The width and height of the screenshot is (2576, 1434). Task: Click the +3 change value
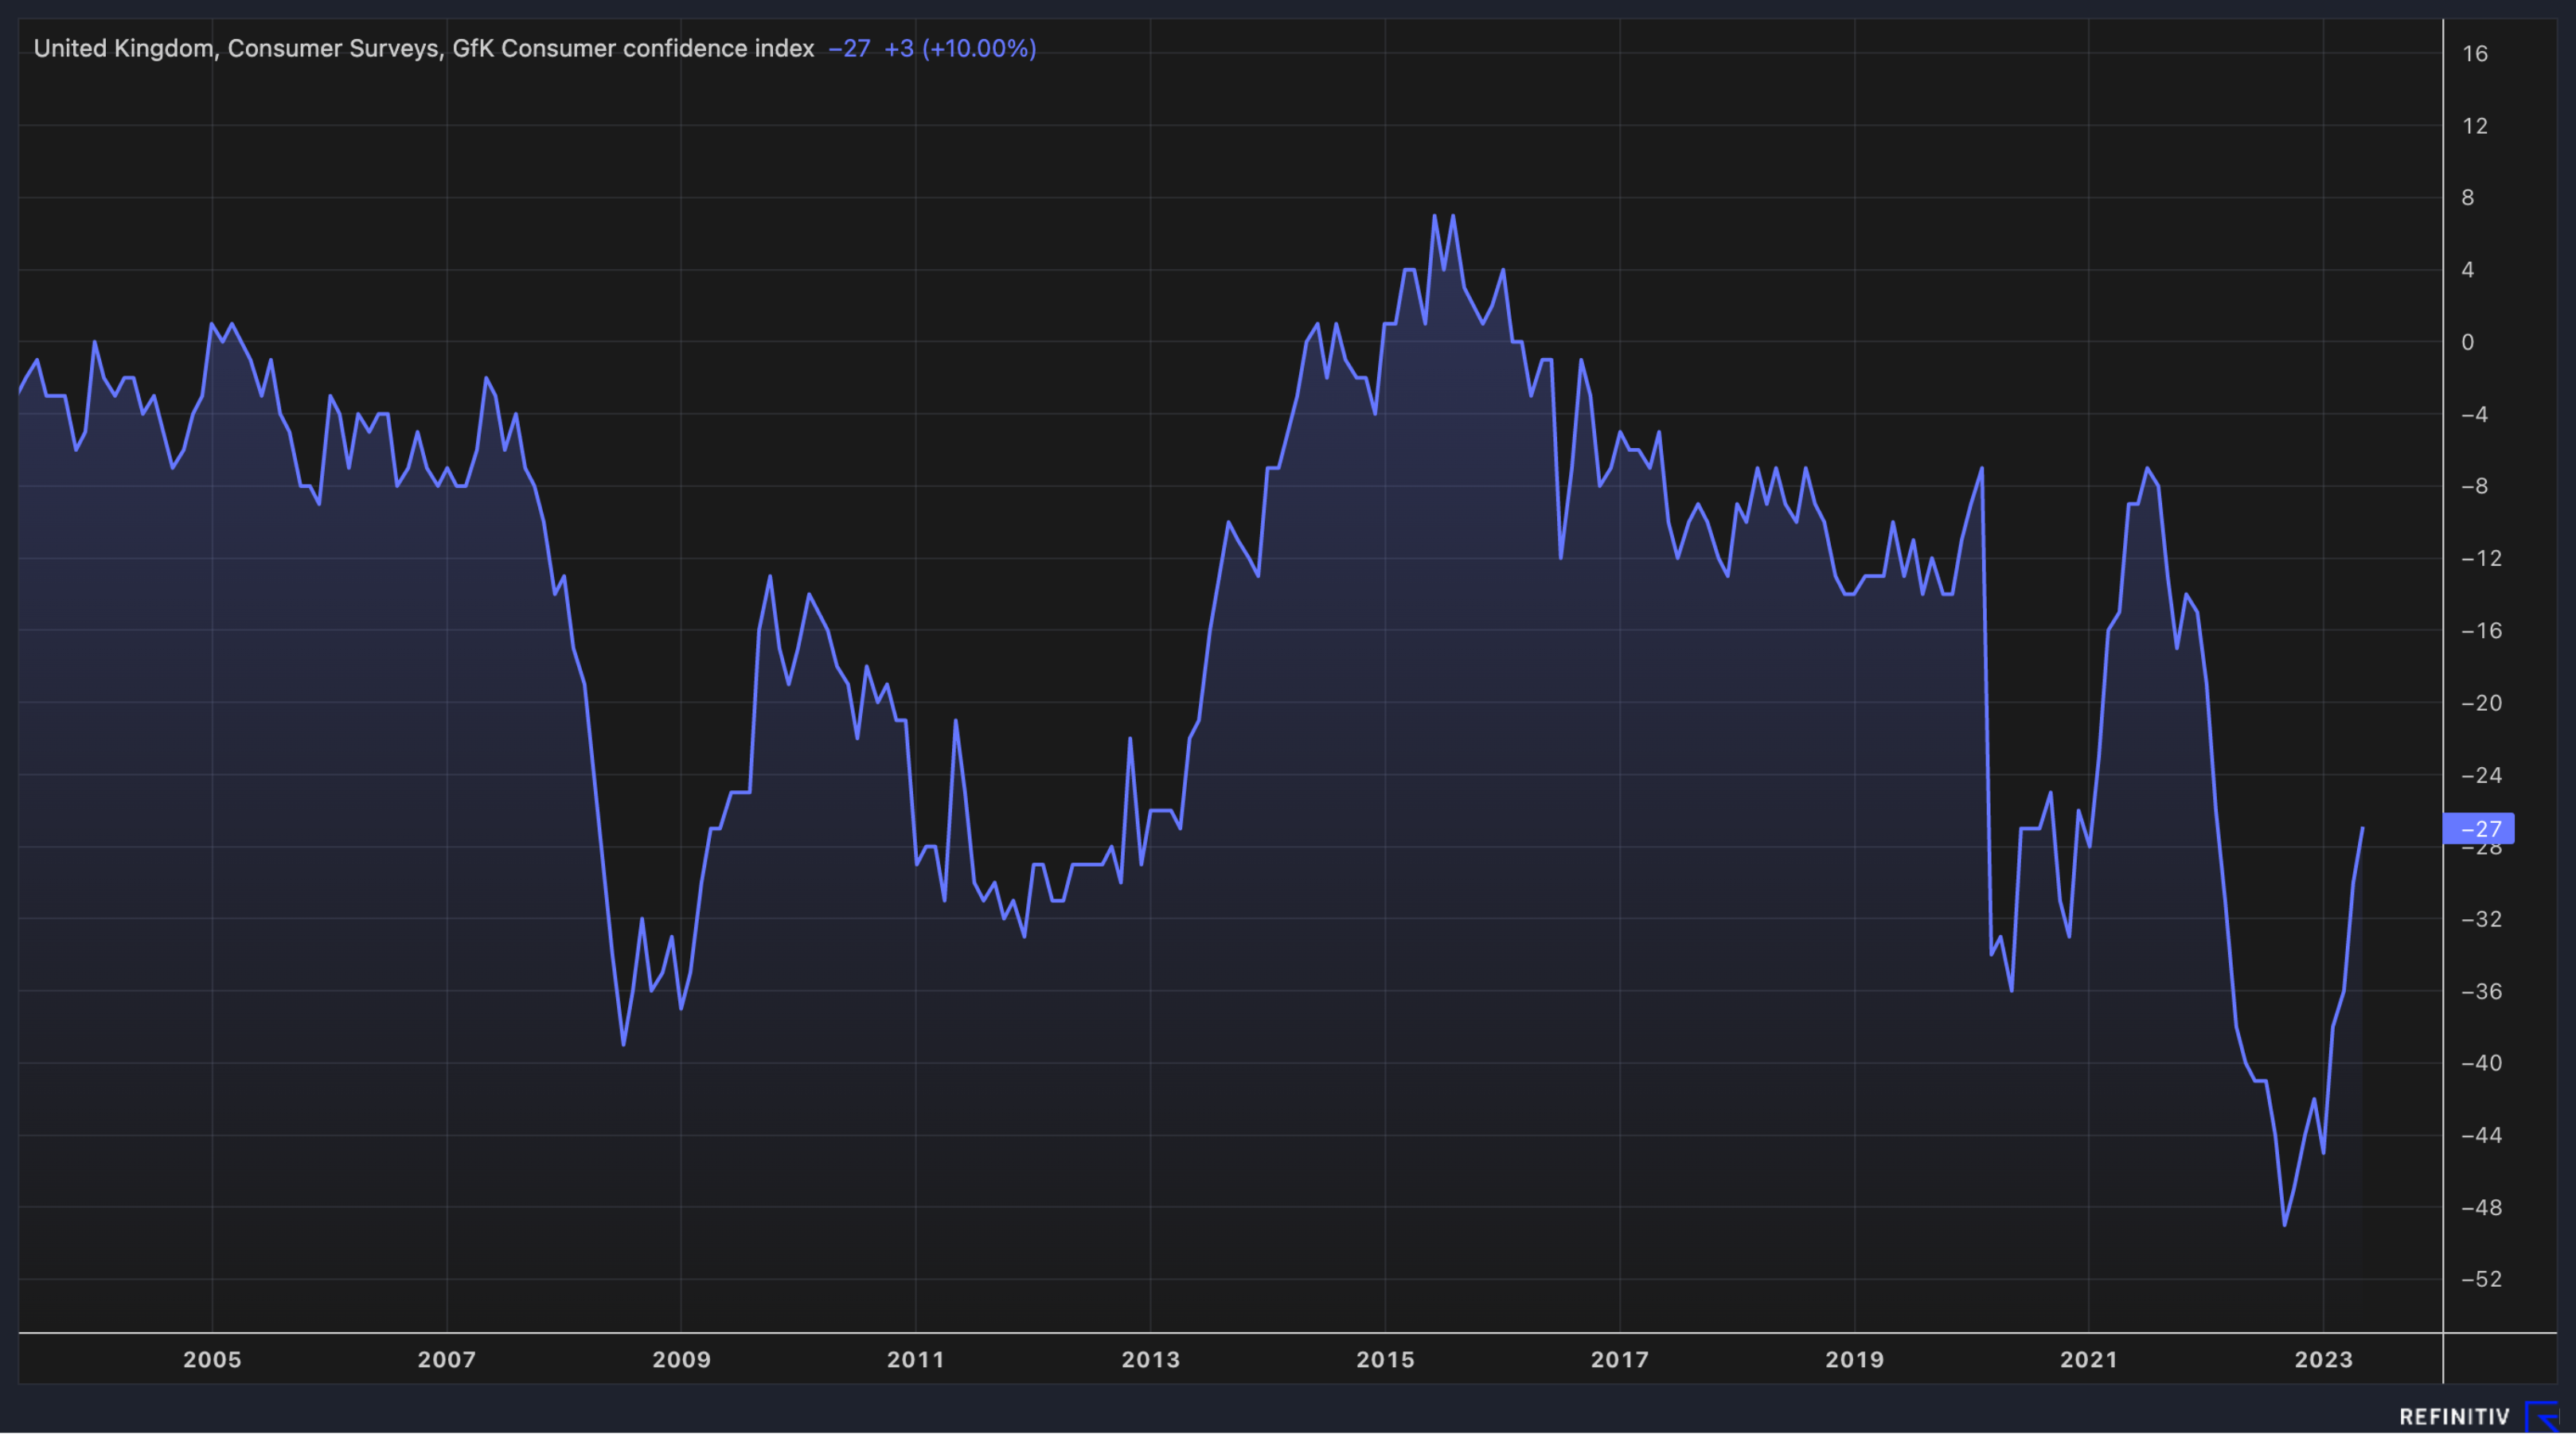click(x=899, y=48)
